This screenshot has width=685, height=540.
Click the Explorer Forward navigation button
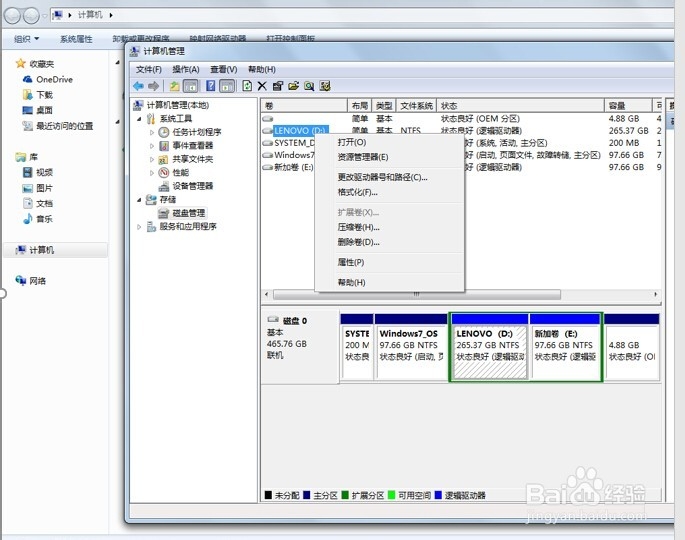[31, 16]
